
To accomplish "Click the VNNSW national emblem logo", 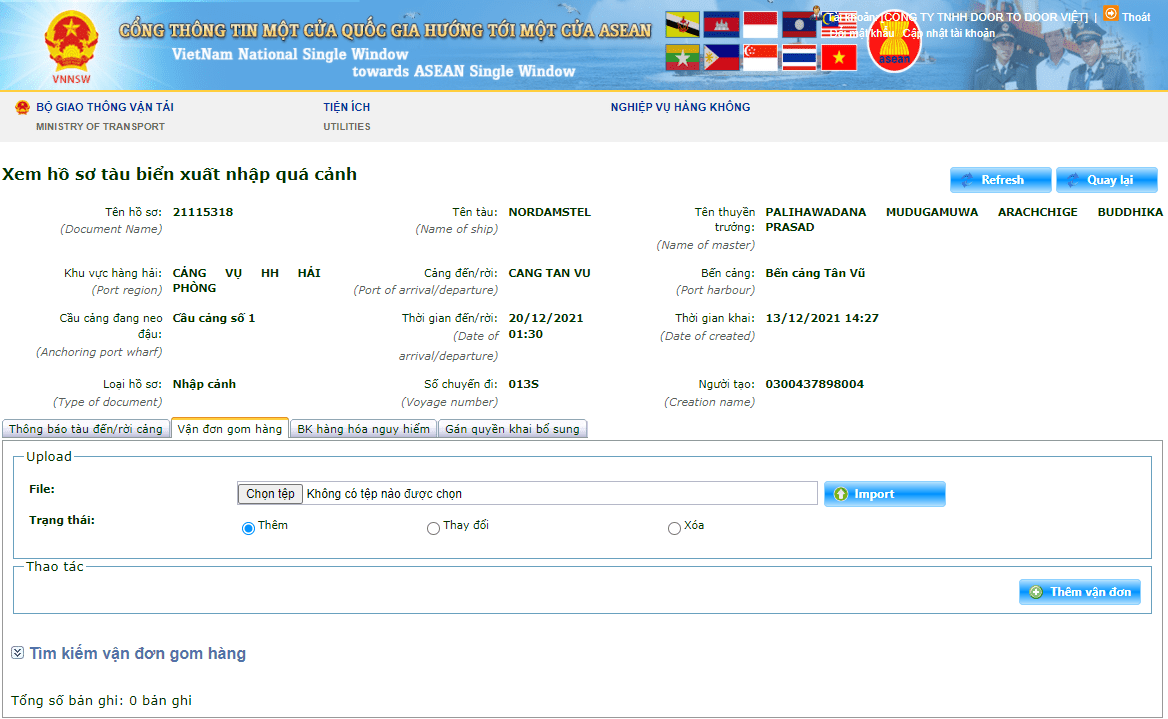I will 71,43.
